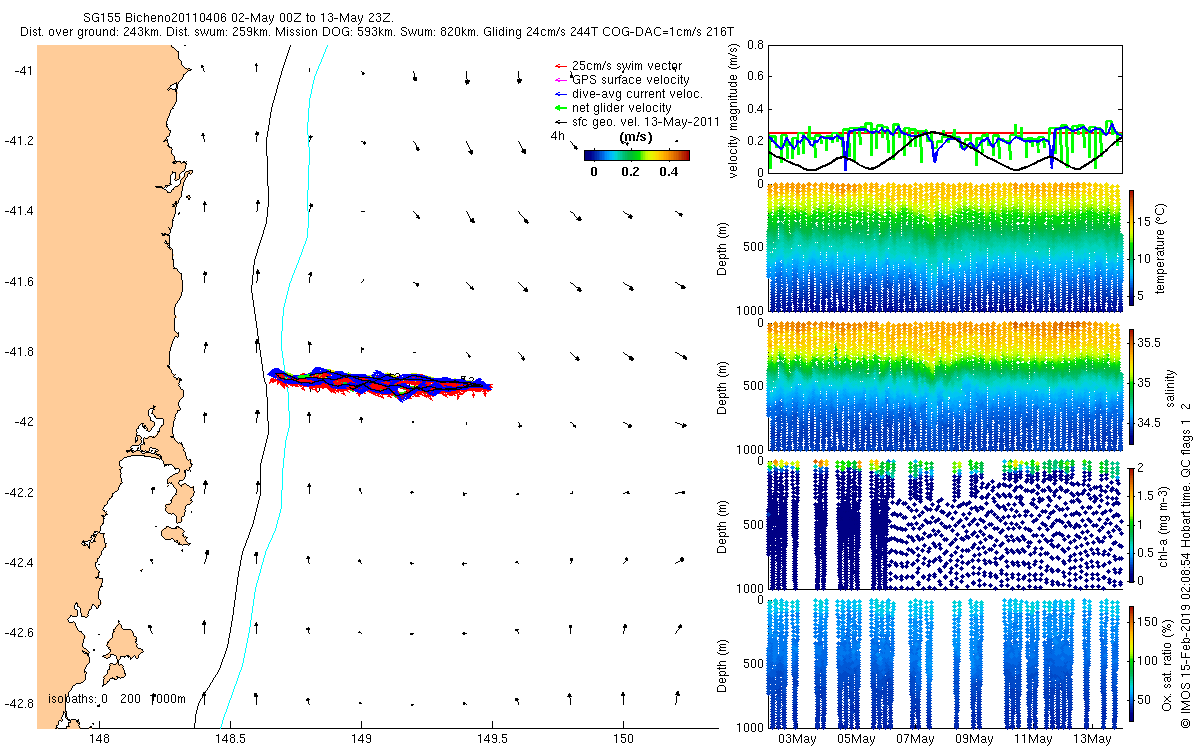Click the "-42.8" latitude tick label
Image resolution: width=1200 pixels, height=750 pixels.
coord(19,703)
